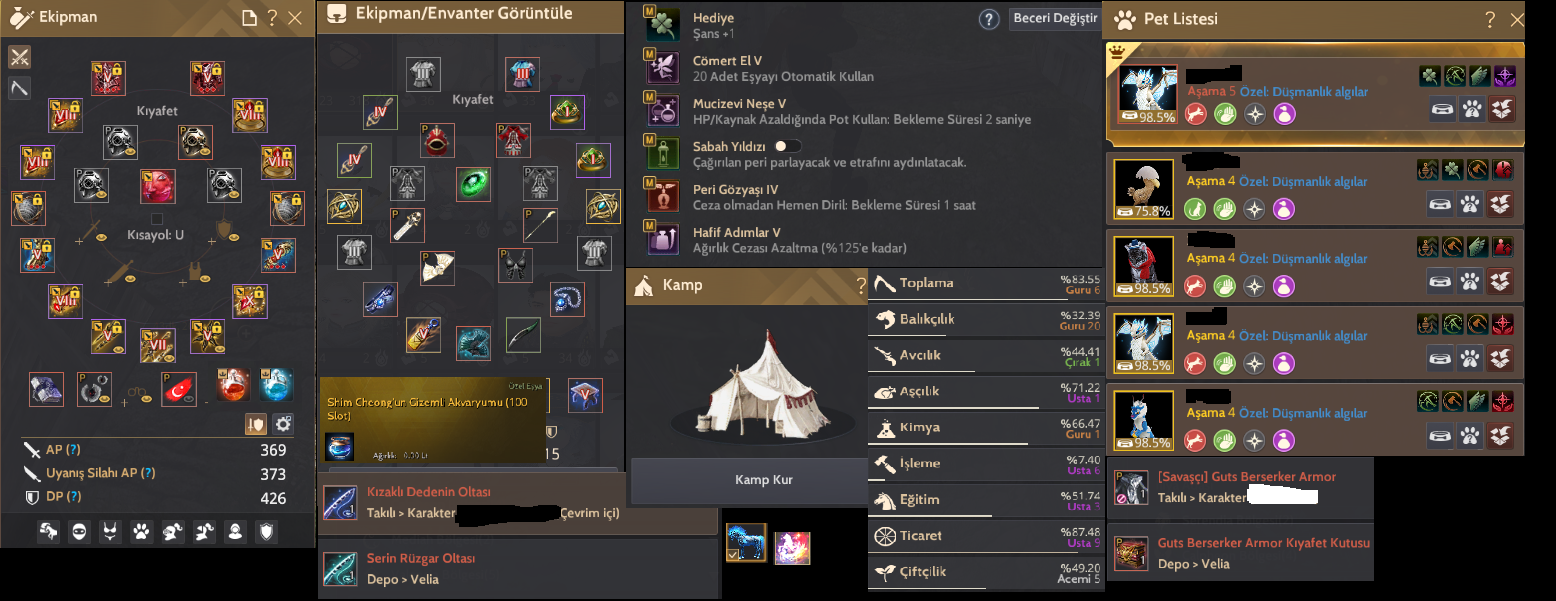1556x601 pixels.
Task: Tick the checkbox above Kısayol: U
Action: 157,219
